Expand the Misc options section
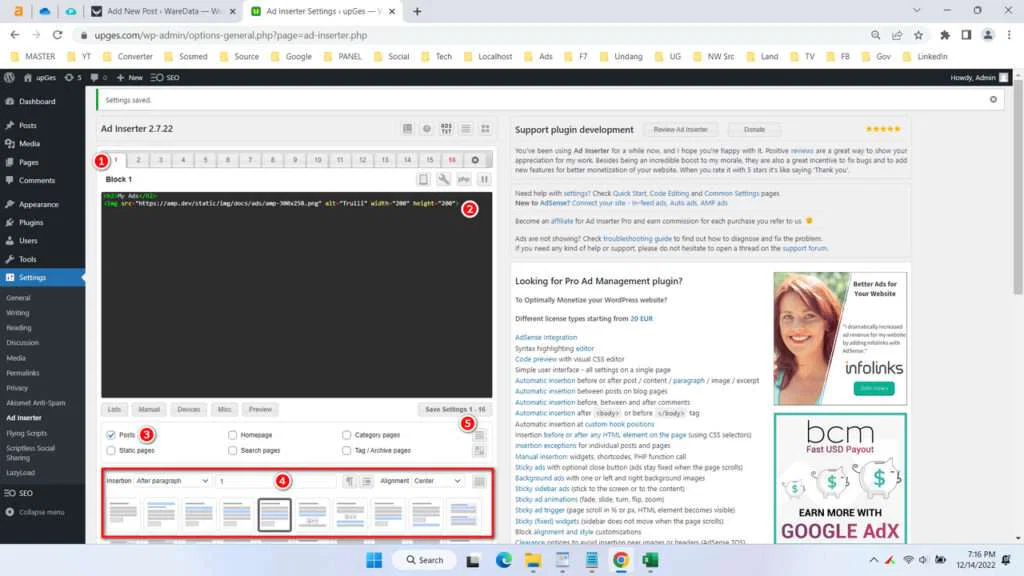This screenshot has height=576, width=1024. tap(224, 409)
